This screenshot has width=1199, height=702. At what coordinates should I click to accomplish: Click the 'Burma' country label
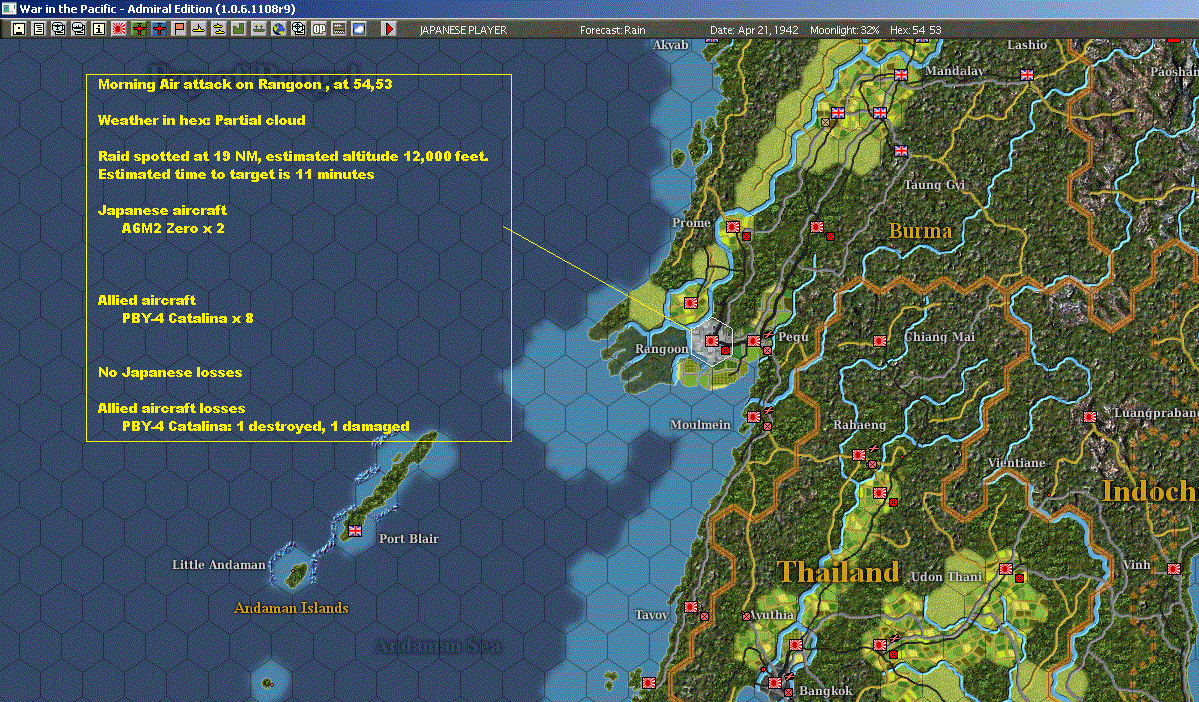(x=920, y=230)
